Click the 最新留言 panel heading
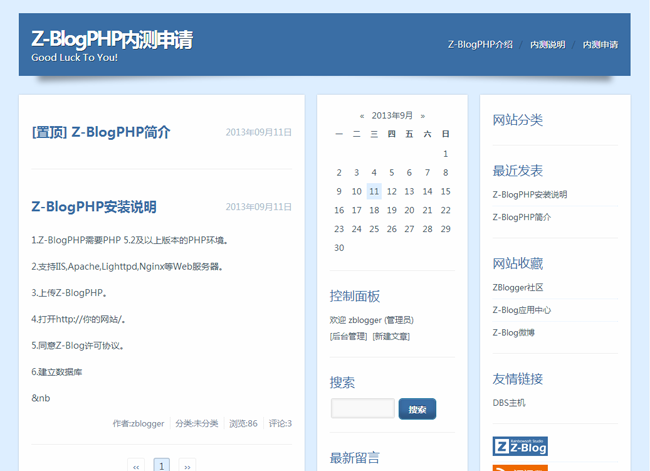Image resolution: width=650 pixels, height=471 pixels. tap(355, 458)
